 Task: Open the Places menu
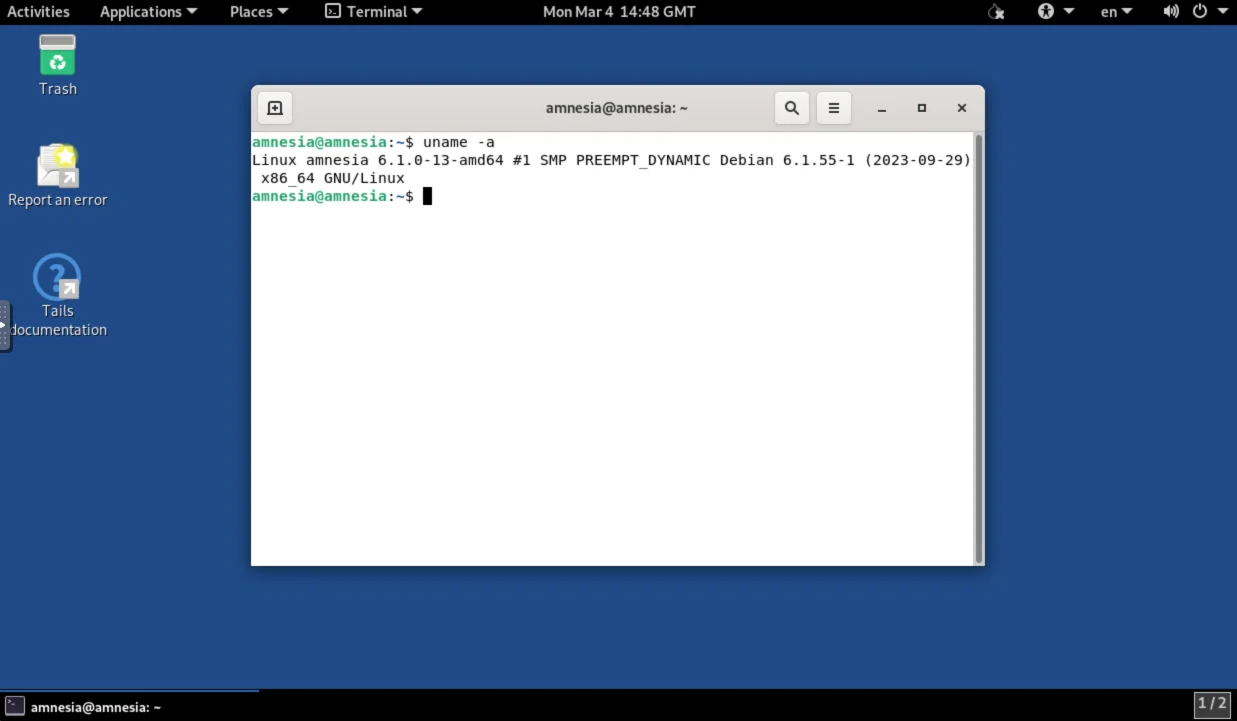click(x=258, y=12)
